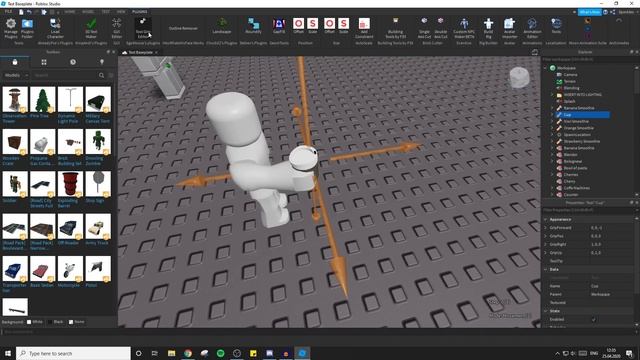The height and width of the screenshot is (360, 640).
Task: Open the GUI Editor plugin
Action: (117, 28)
